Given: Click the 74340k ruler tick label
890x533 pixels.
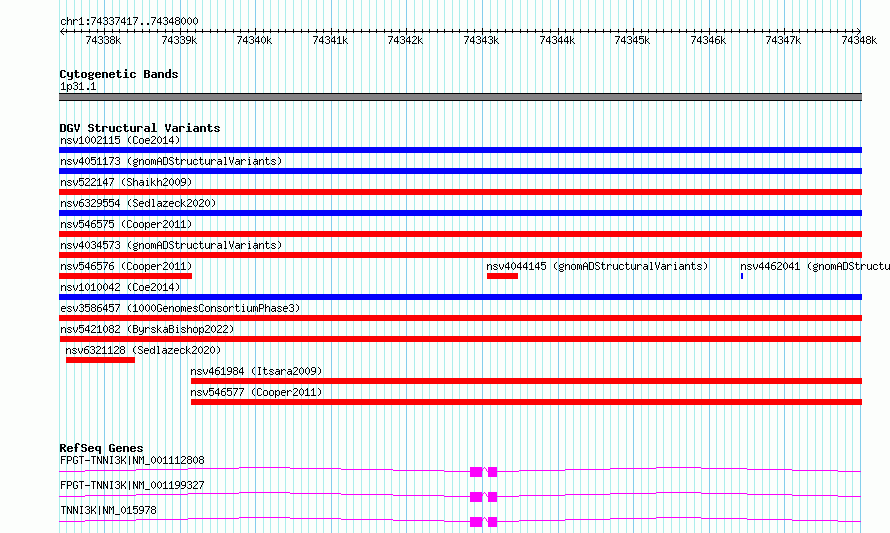Looking at the screenshot, I should 254,40.
